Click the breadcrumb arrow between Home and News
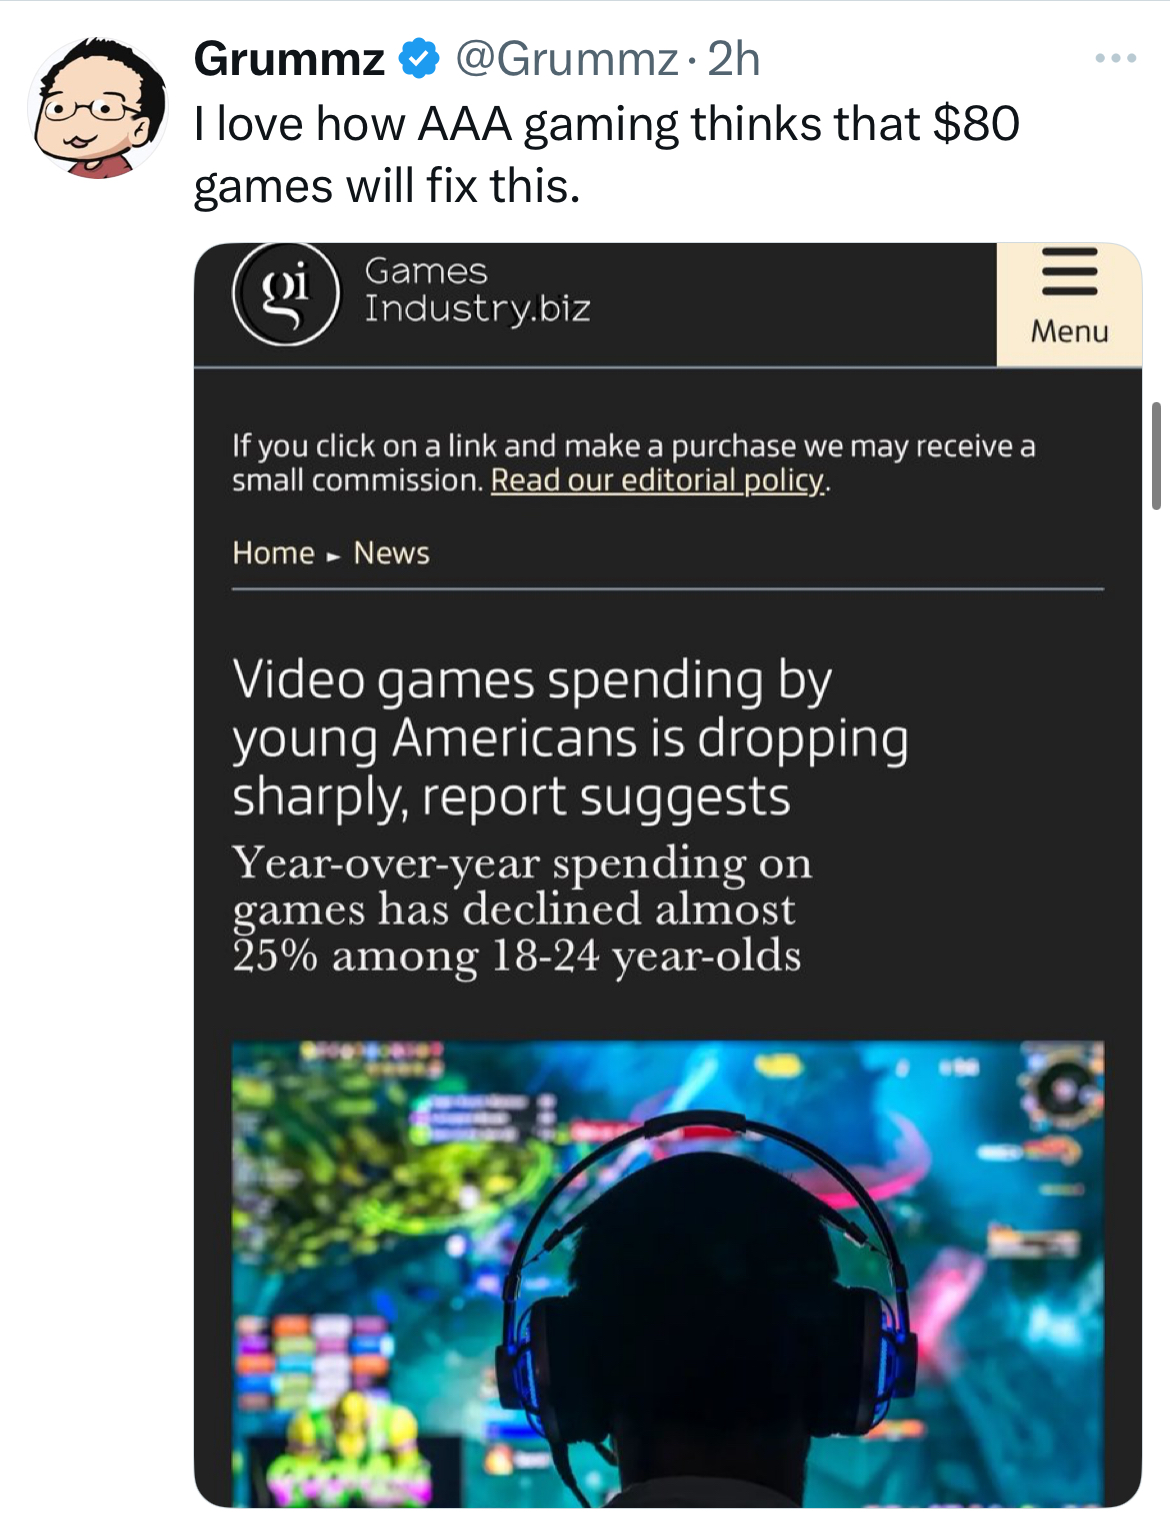The width and height of the screenshot is (1170, 1519). tap(334, 555)
